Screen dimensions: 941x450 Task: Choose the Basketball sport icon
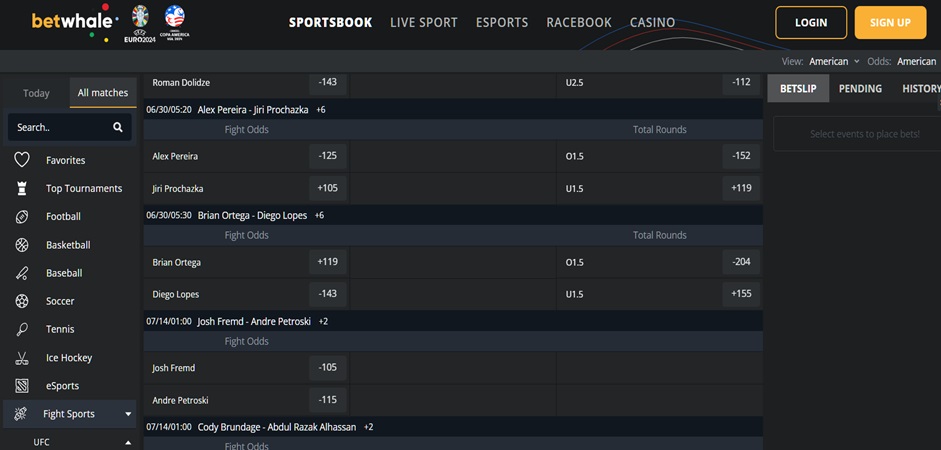click(22, 245)
